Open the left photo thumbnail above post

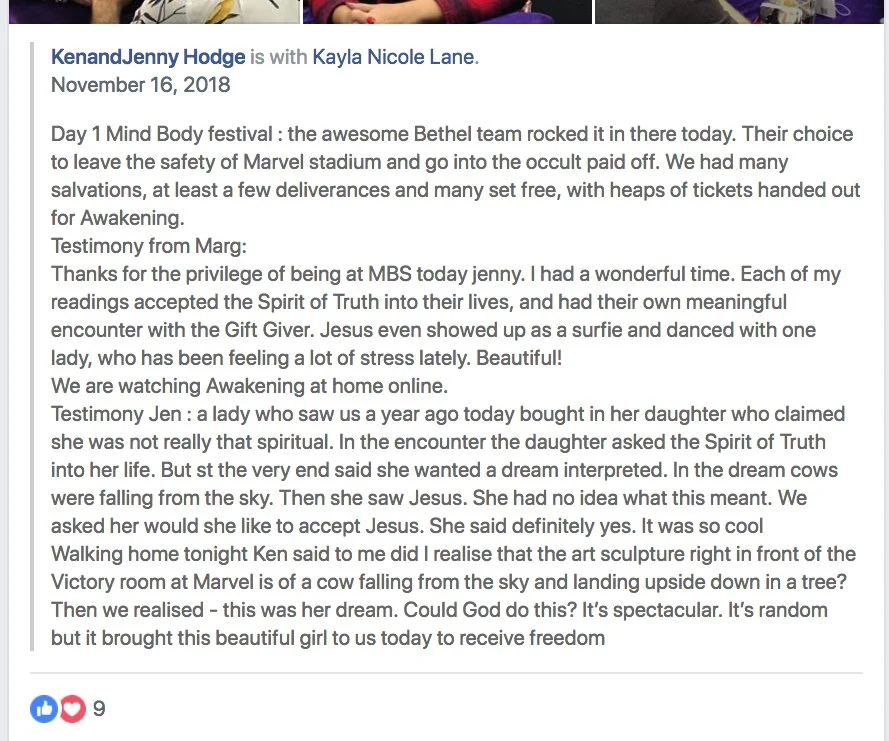coord(150,11)
